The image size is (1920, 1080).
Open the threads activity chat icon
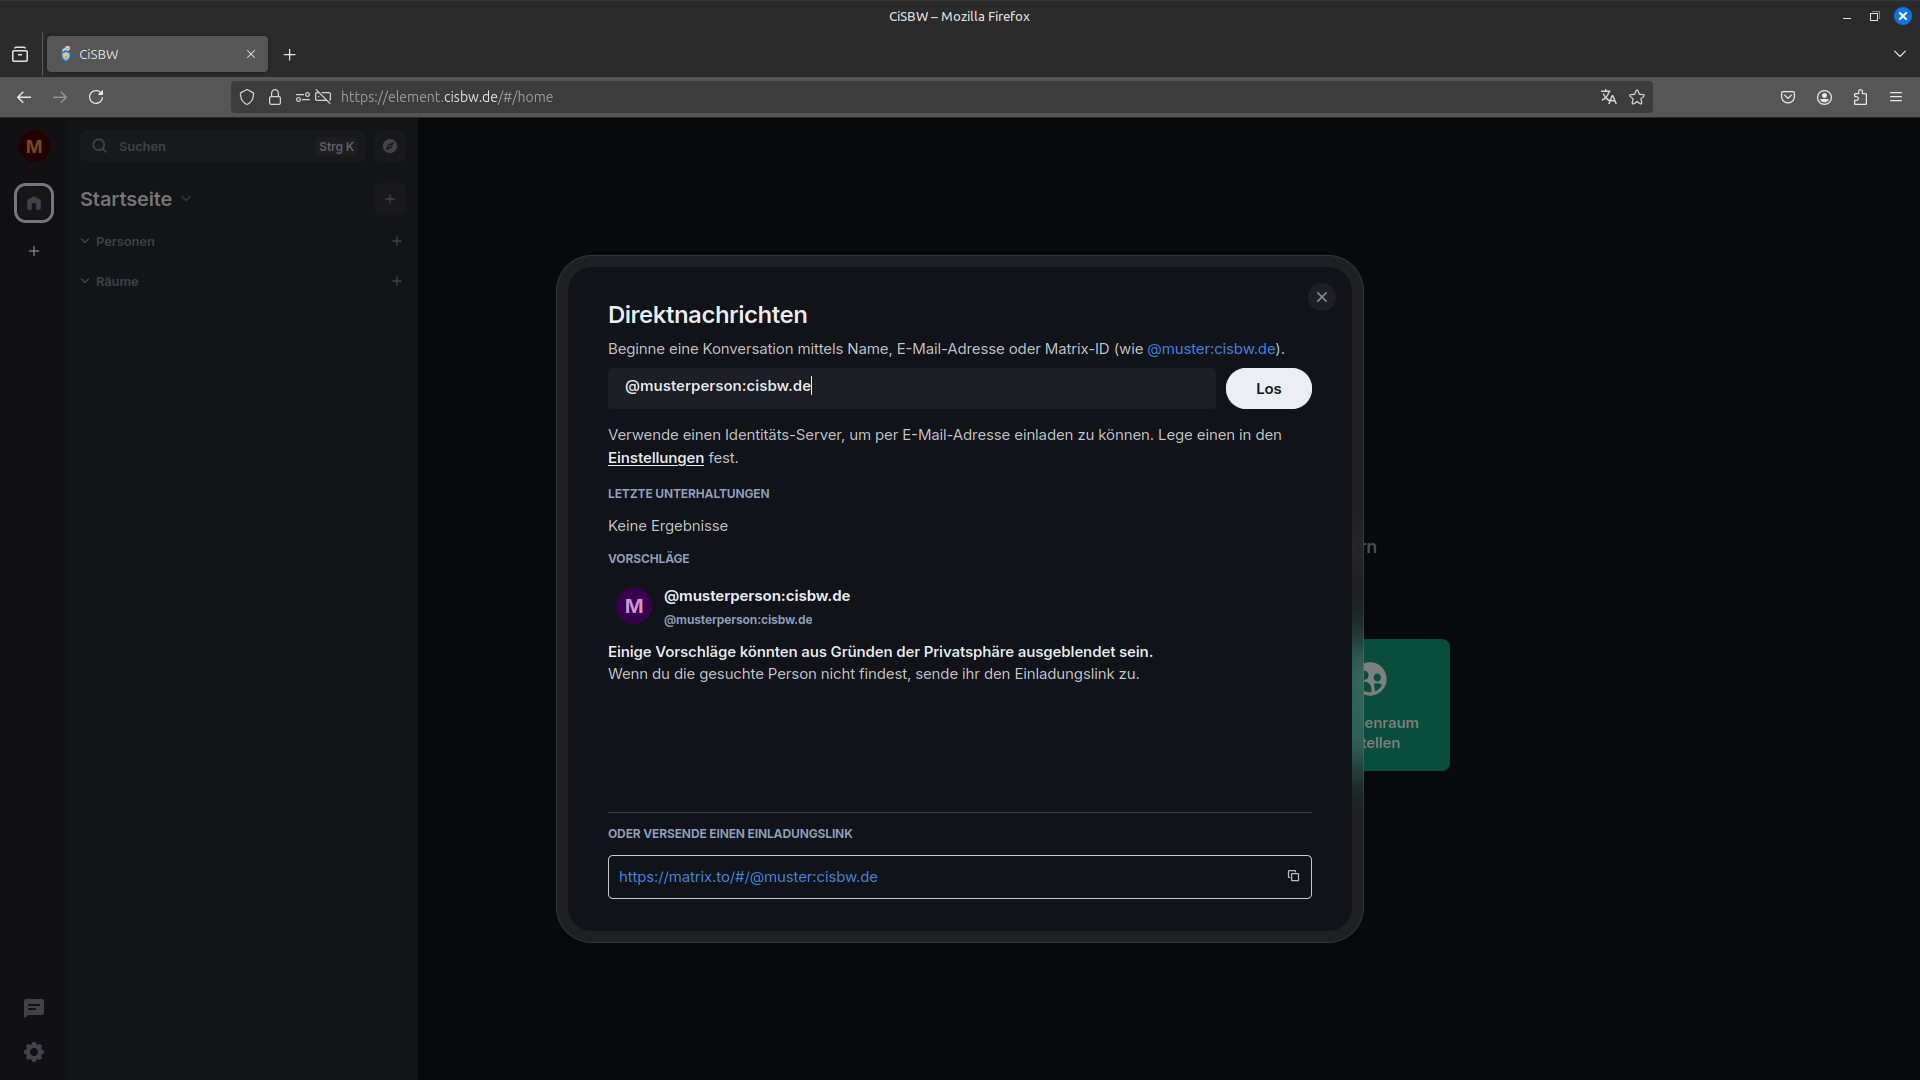(x=34, y=1008)
